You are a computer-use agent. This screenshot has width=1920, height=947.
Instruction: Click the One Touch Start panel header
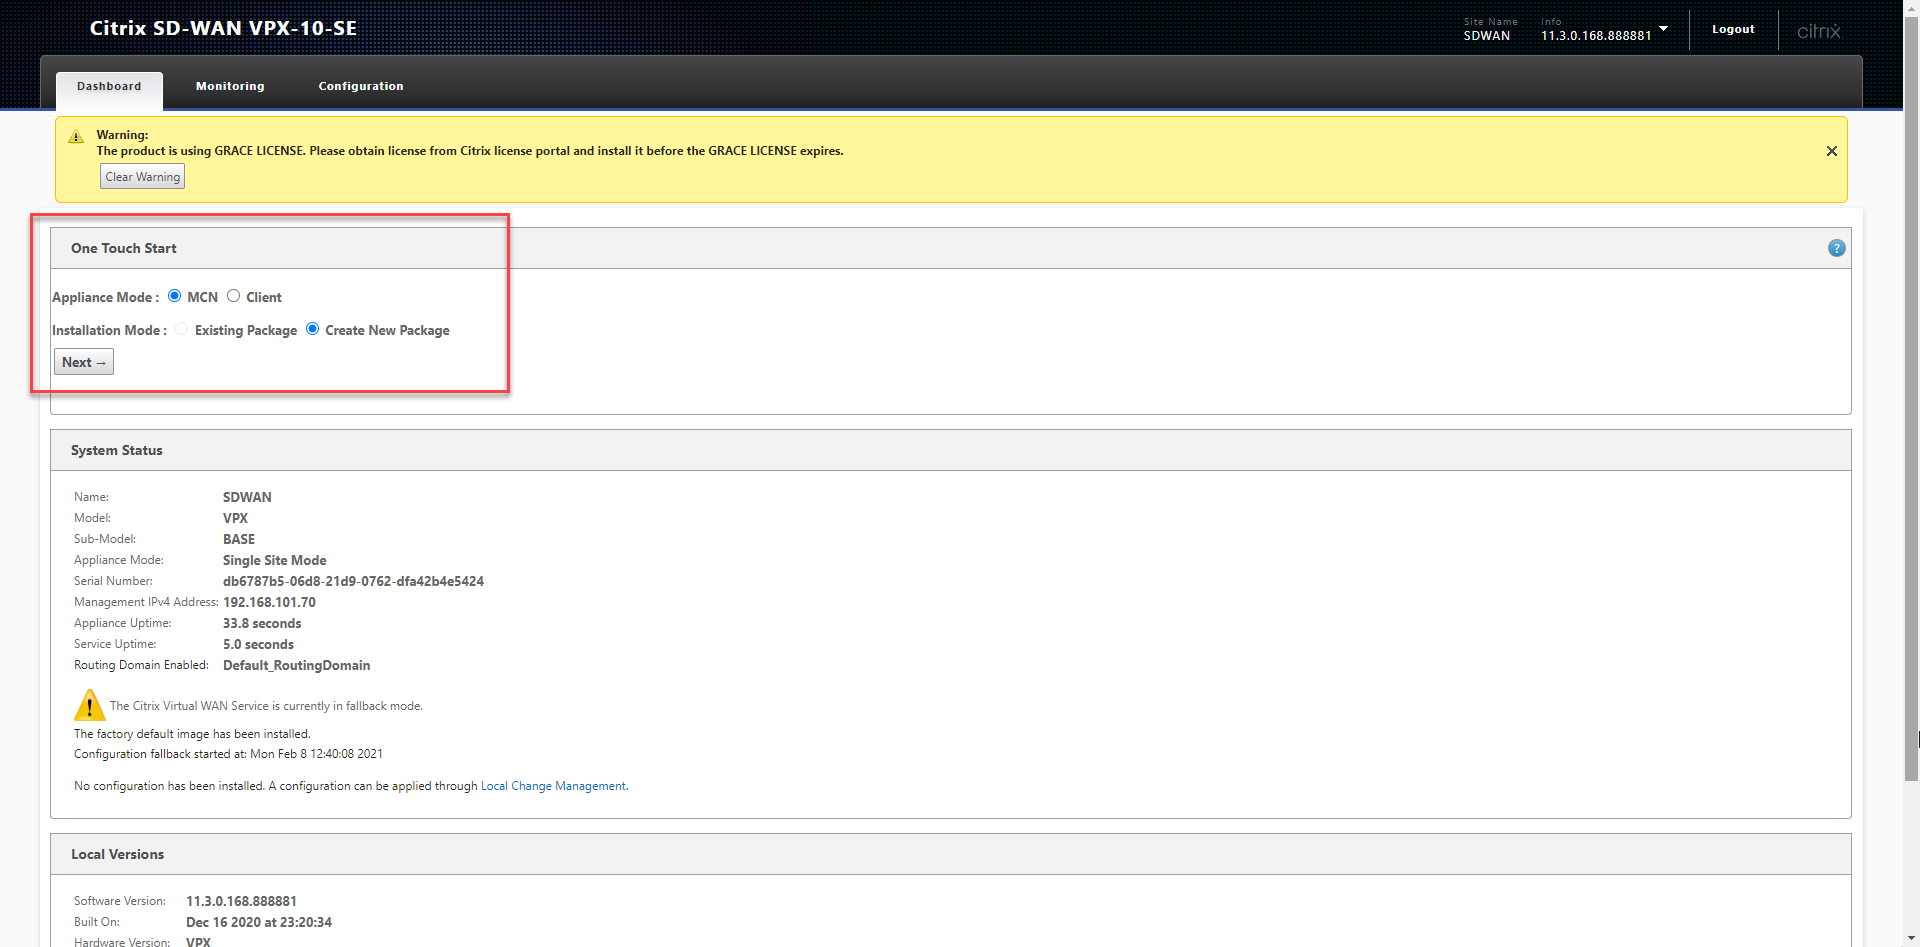coord(124,248)
